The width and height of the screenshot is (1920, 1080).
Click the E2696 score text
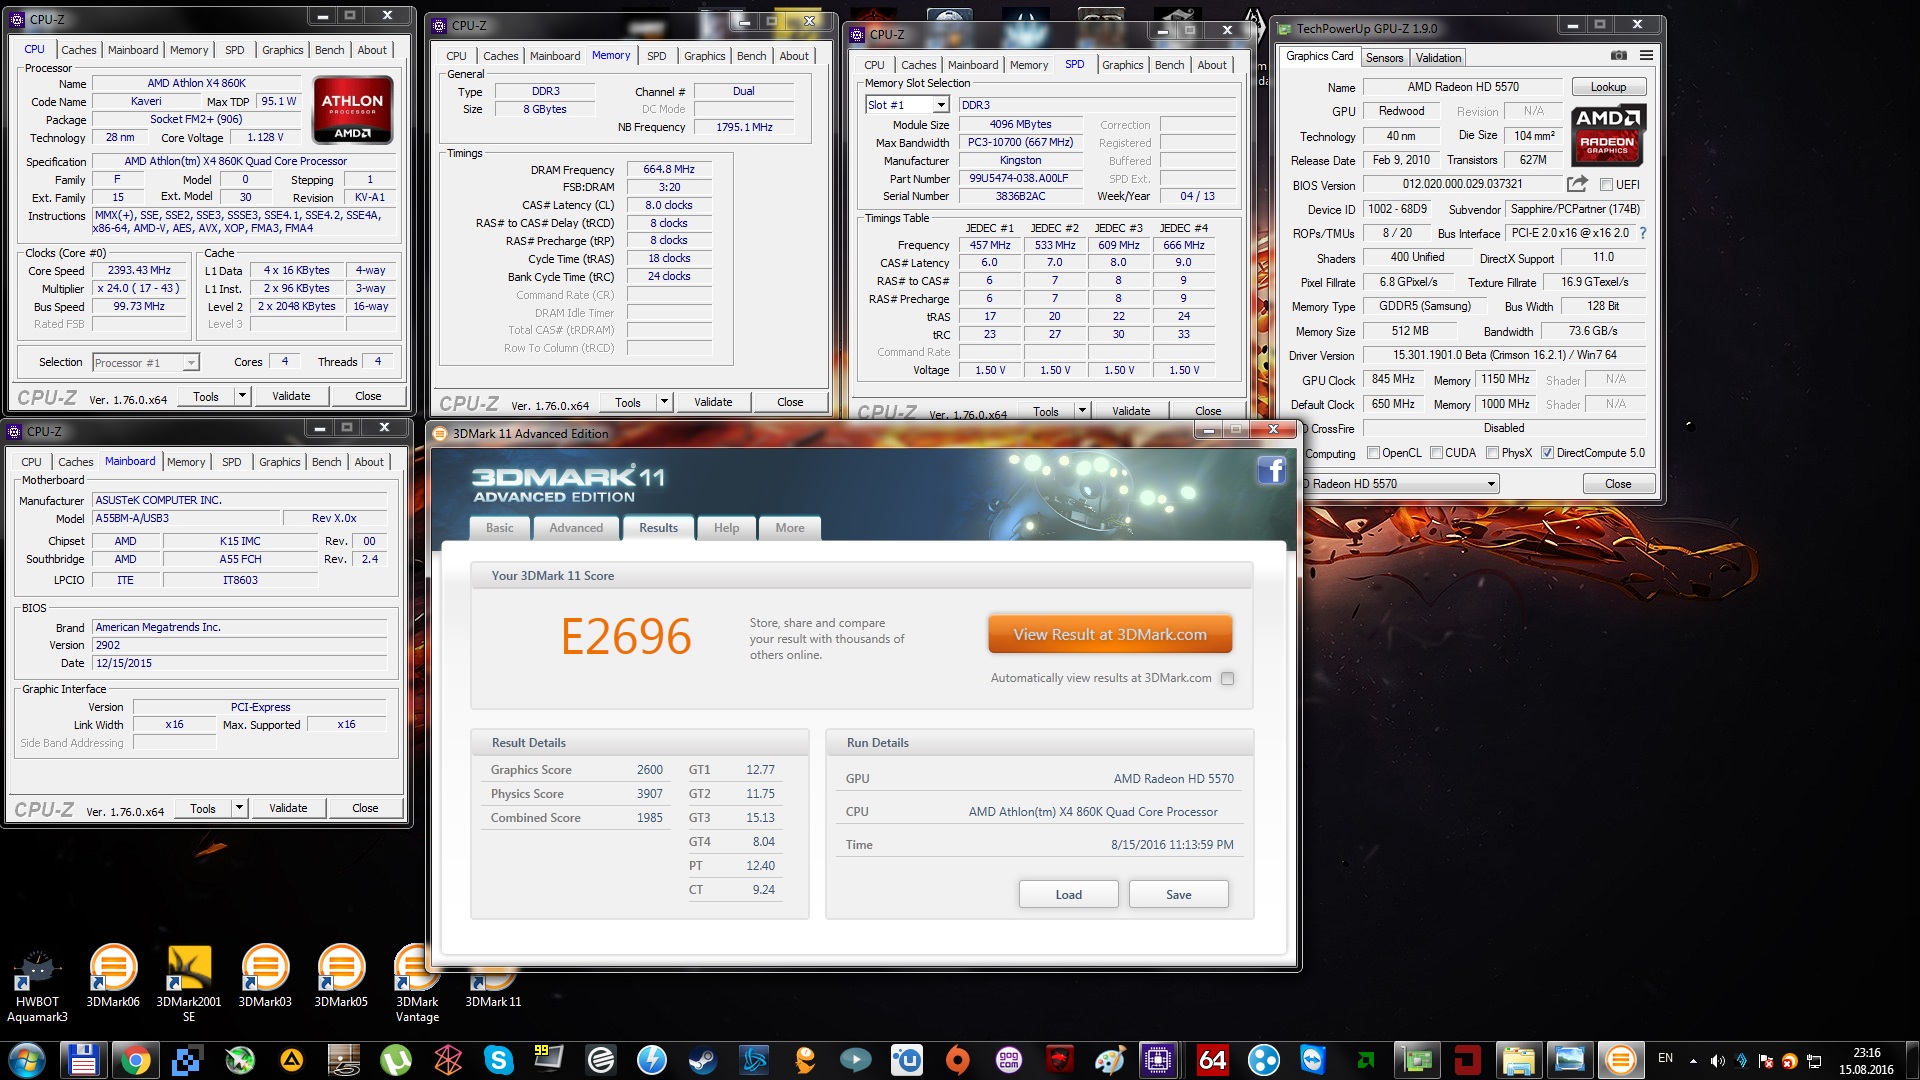pos(626,637)
